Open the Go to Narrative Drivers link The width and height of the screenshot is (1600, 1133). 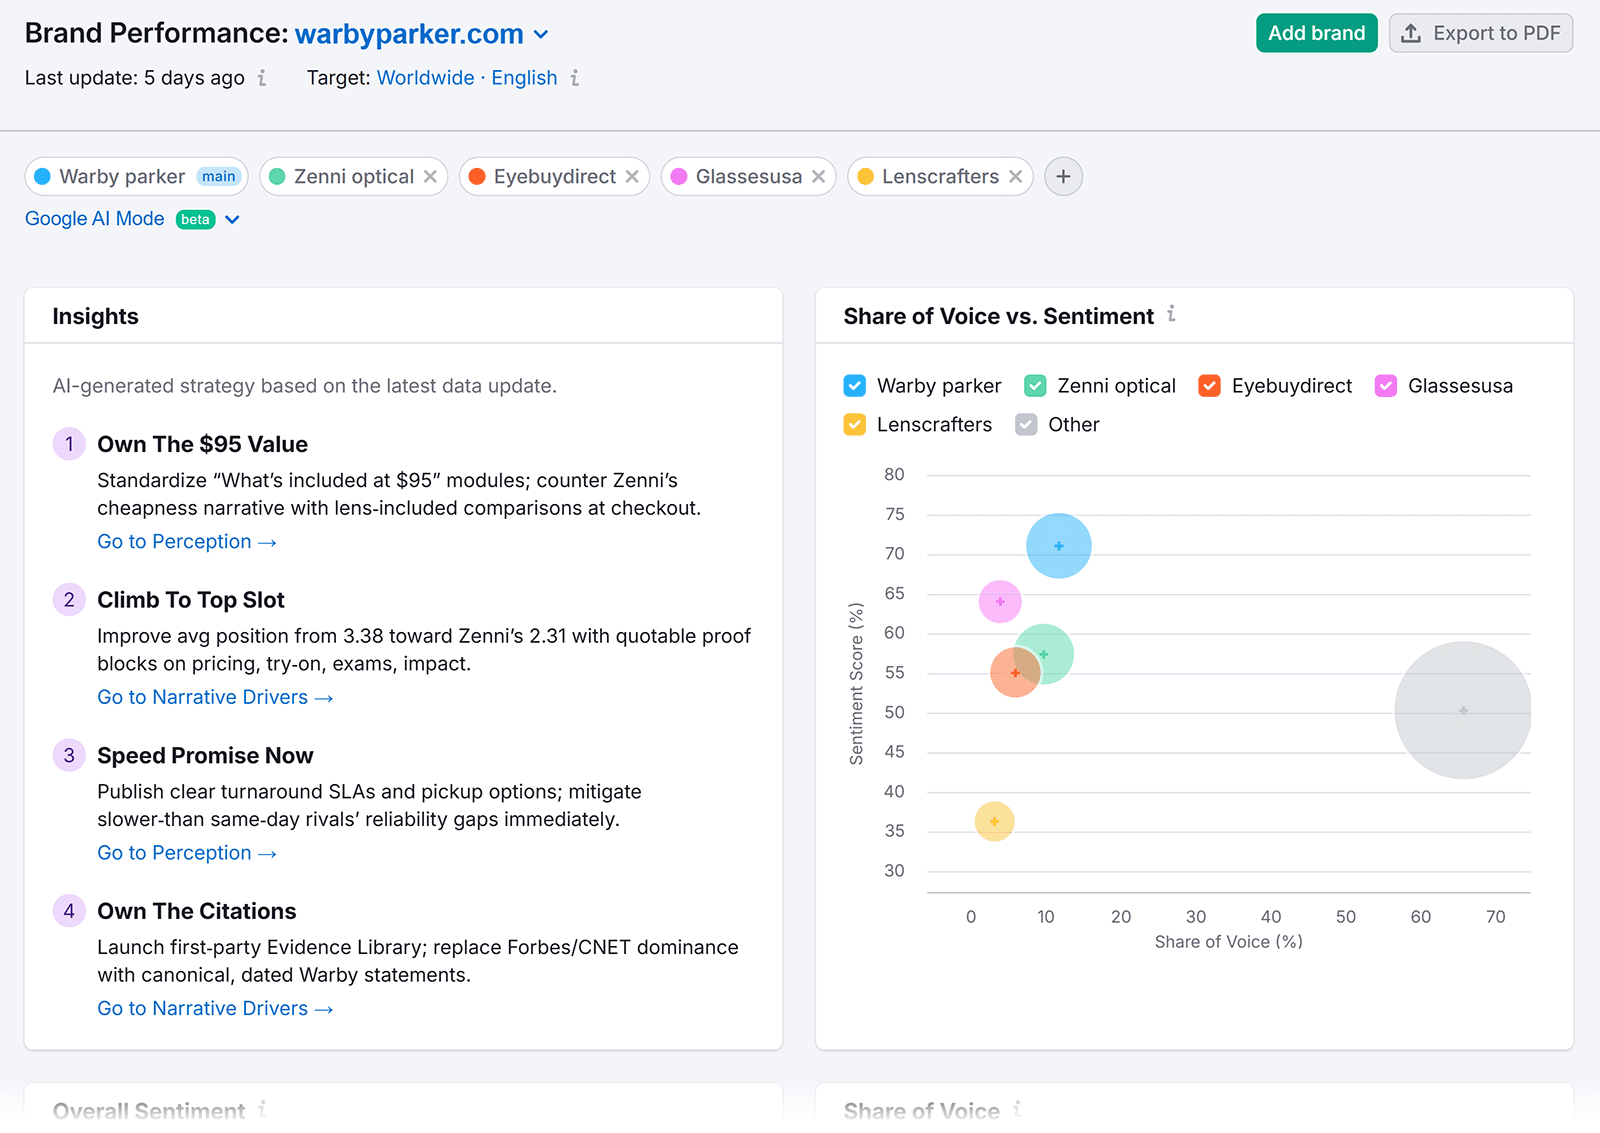(x=214, y=697)
